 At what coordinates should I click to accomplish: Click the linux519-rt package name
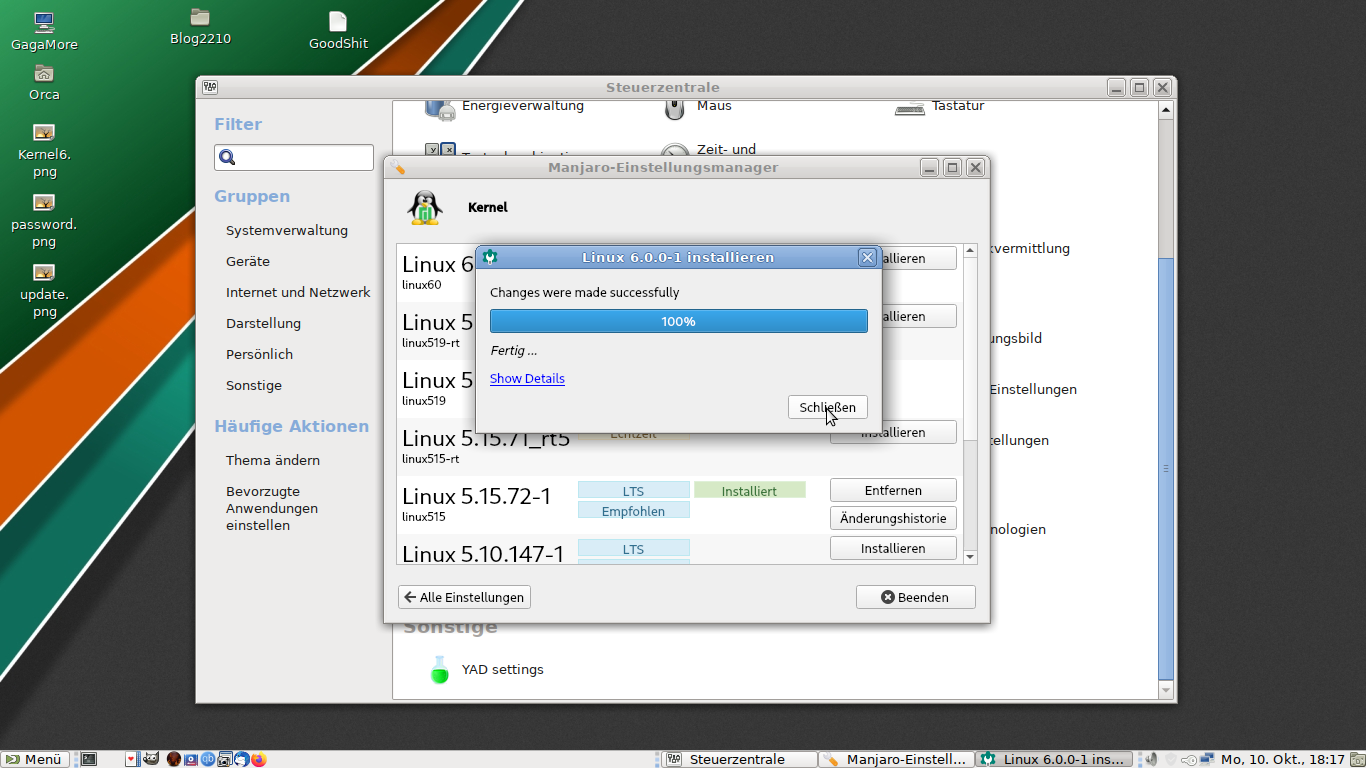(x=431, y=343)
